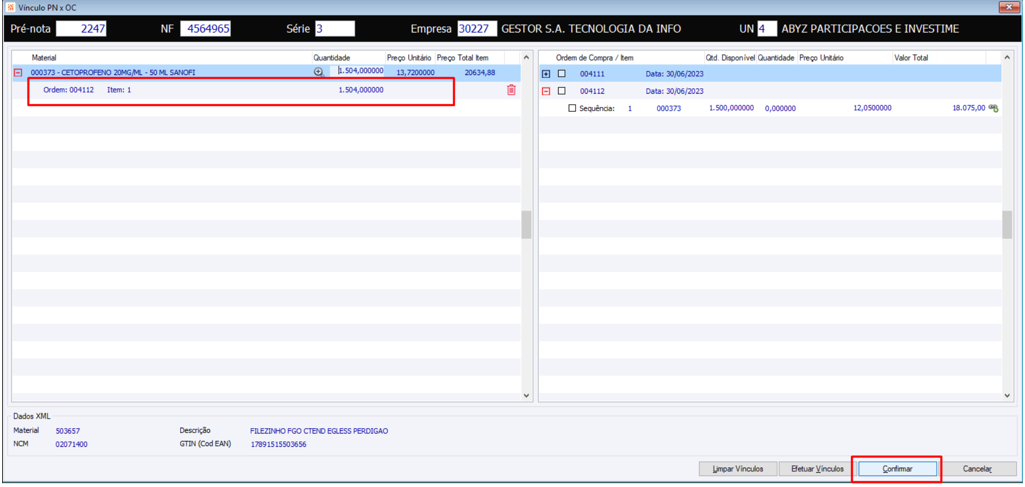Click GTIN value 17891515503656
Image resolution: width=1025 pixels, height=487 pixels.
[278, 445]
